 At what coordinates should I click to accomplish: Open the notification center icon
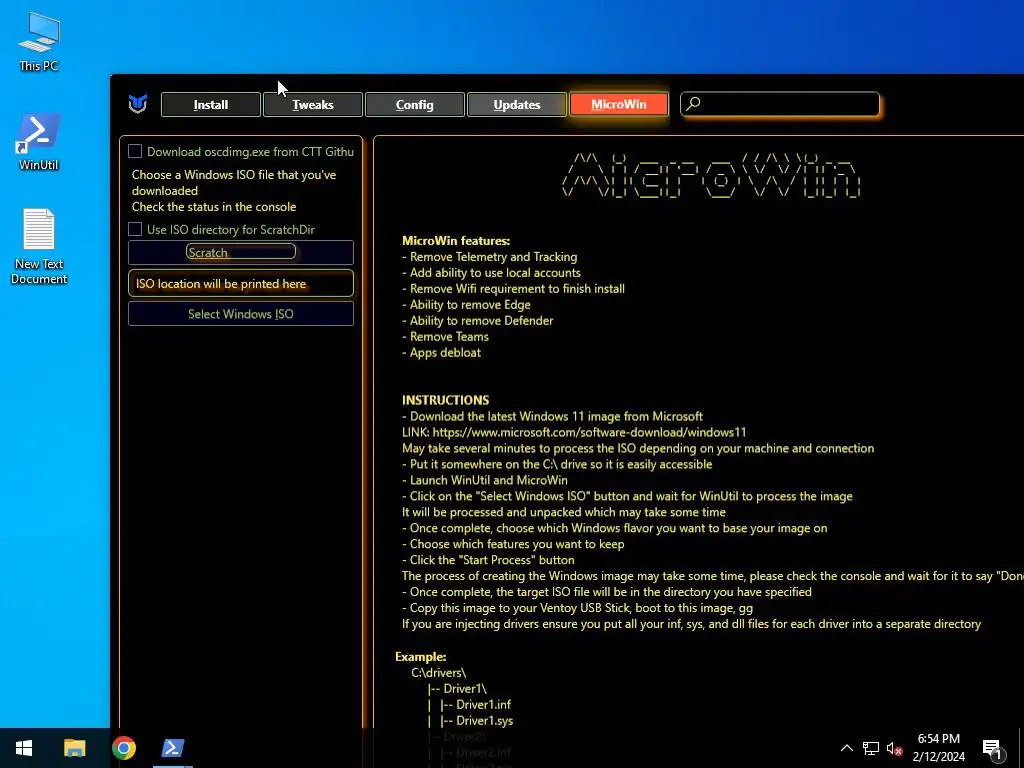pos(993,749)
